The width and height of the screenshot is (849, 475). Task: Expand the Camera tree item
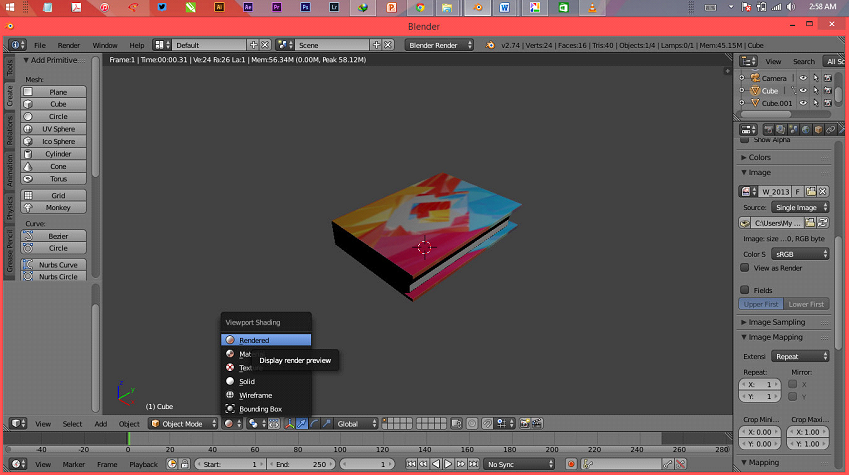(x=742, y=78)
